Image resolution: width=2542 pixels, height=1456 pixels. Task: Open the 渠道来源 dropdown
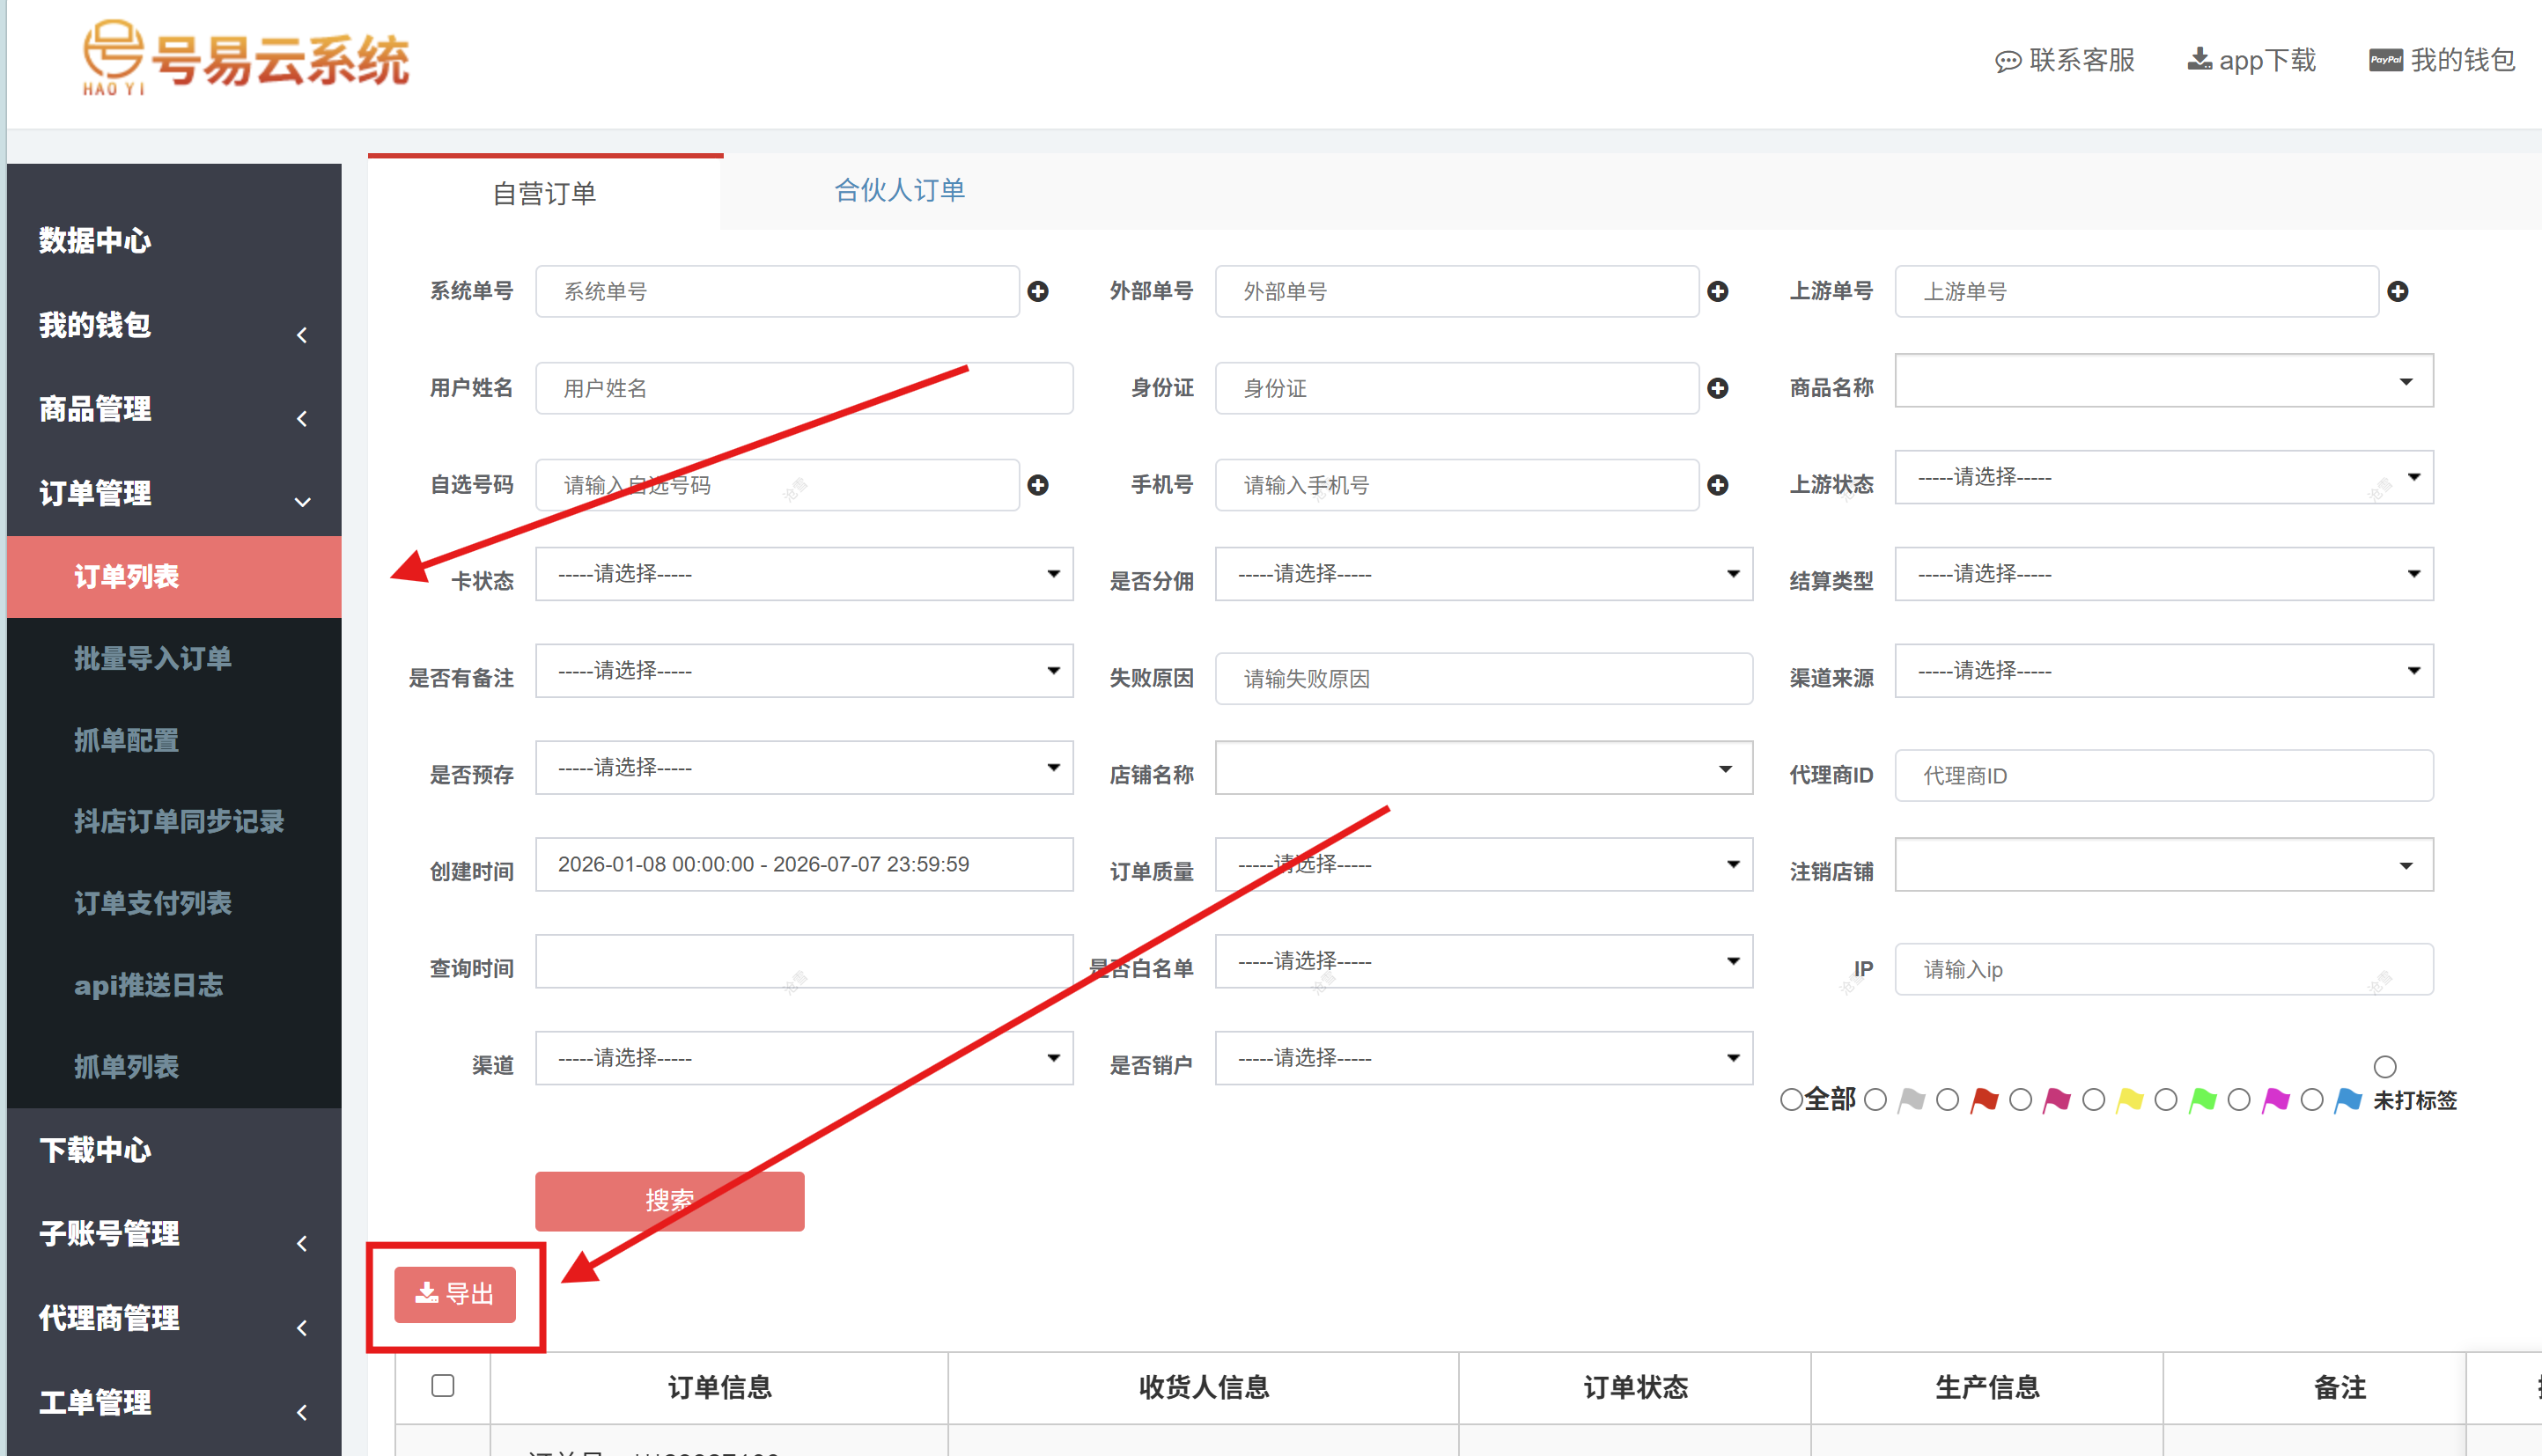click(x=2164, y=671)
